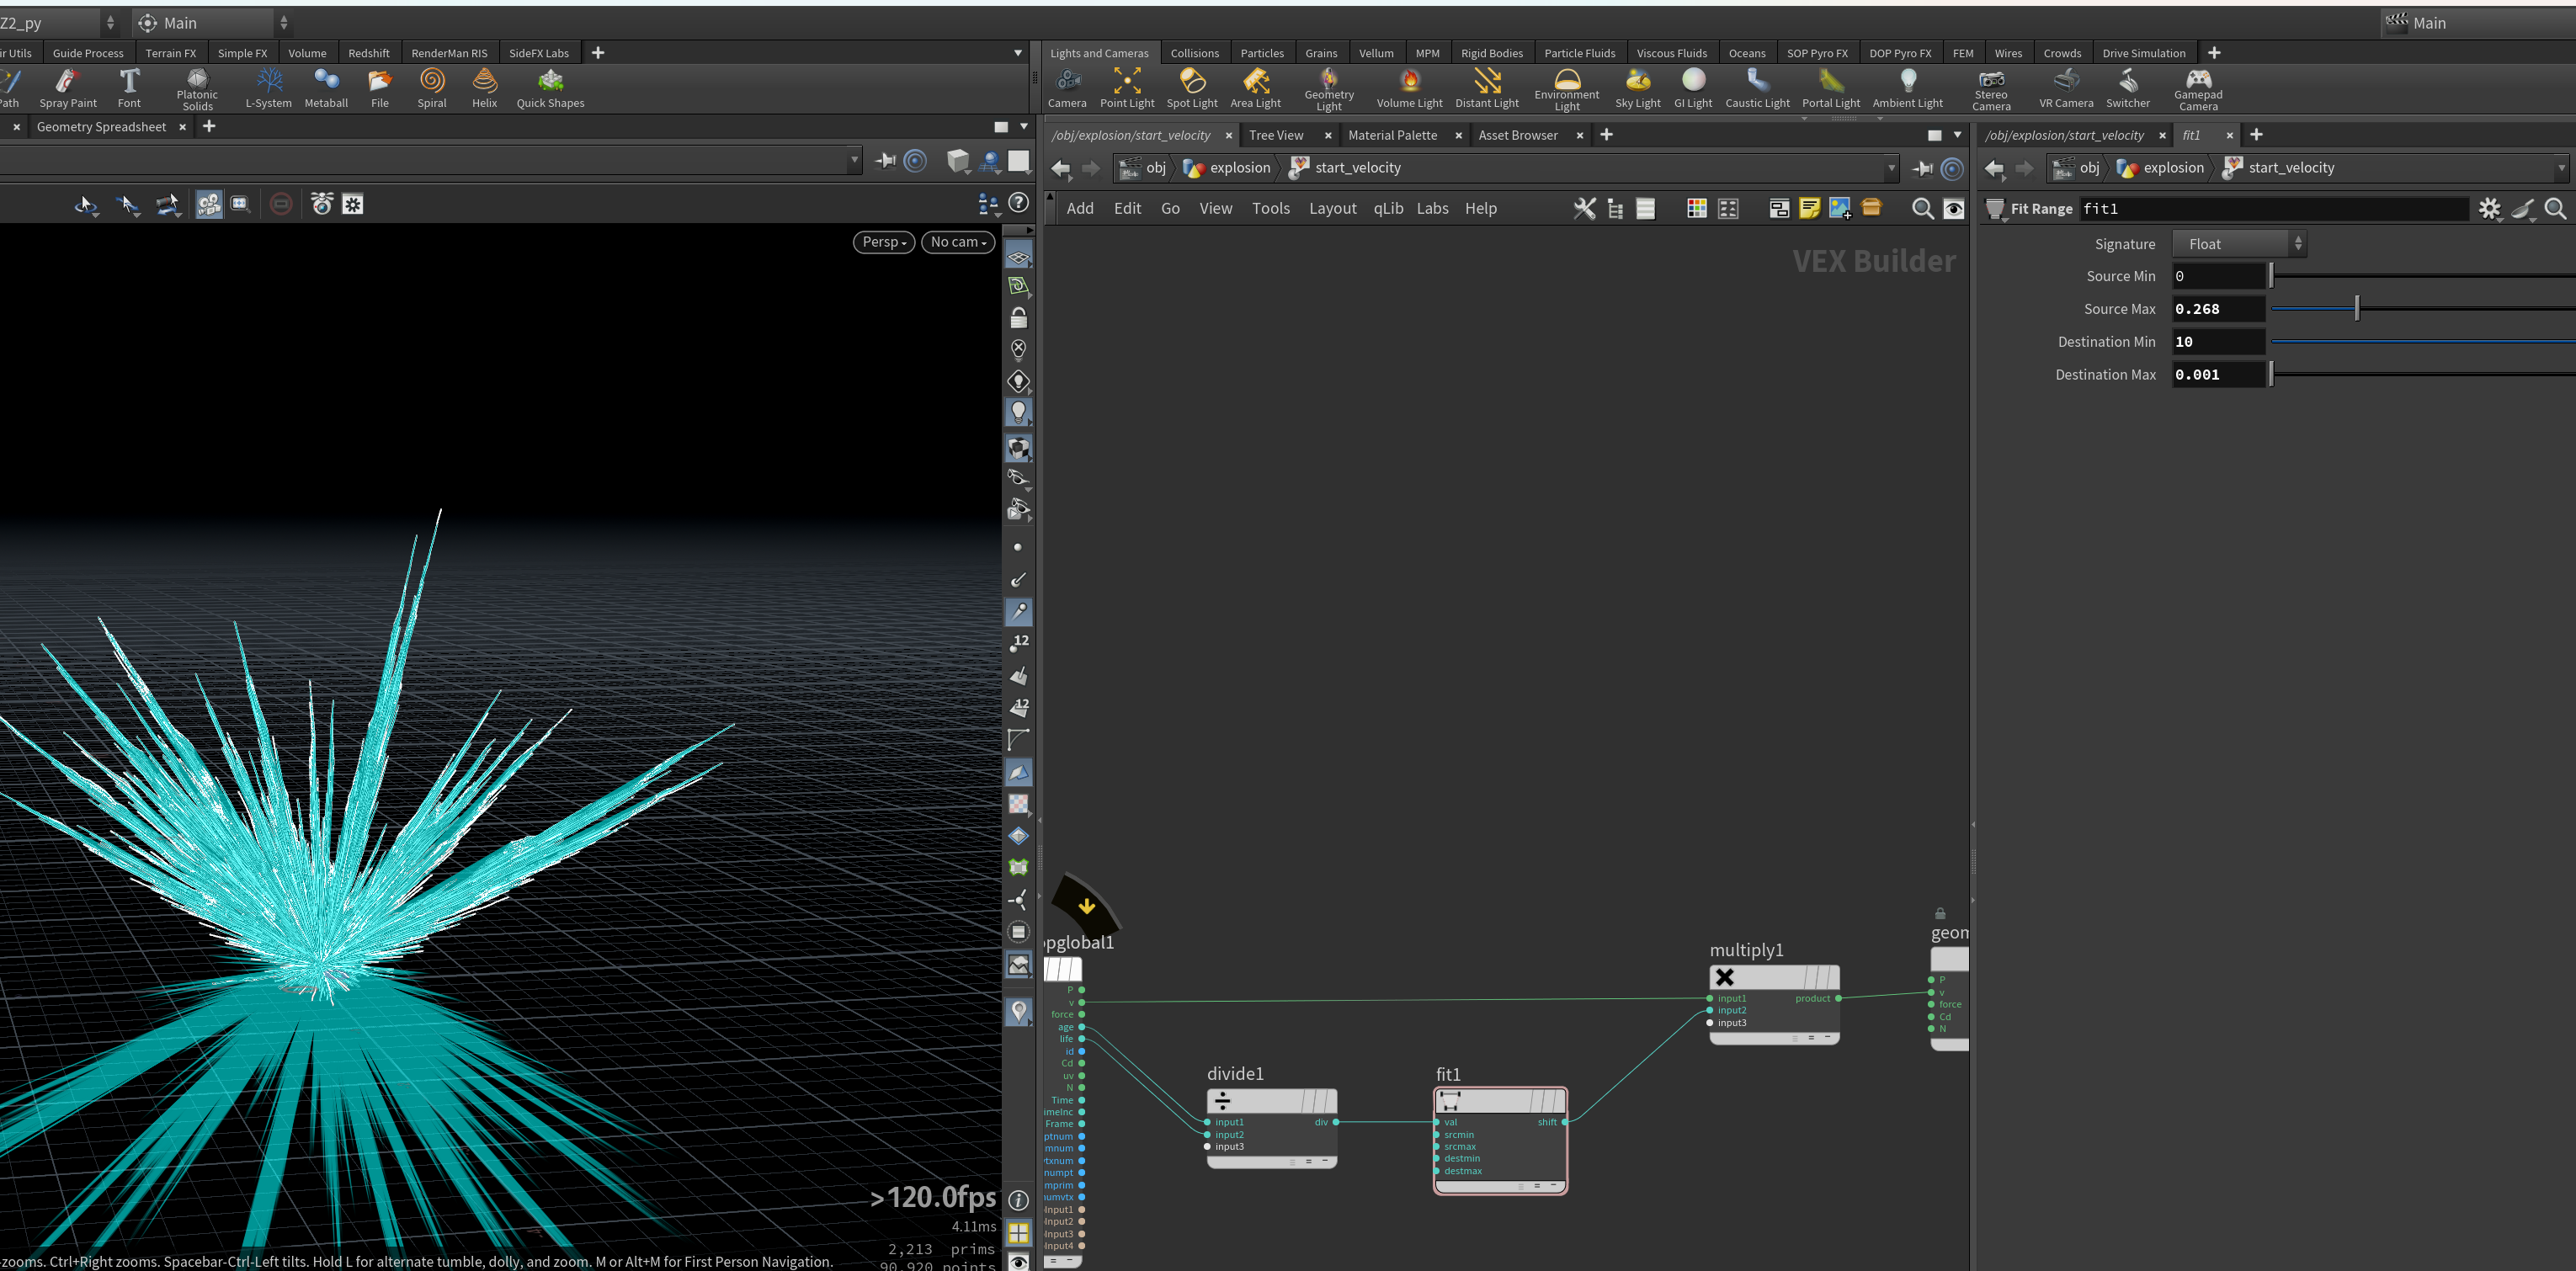Click the Source Max slider
The width and height of the screenshot is (2576, 1271).
click(x=2422, y=309)
